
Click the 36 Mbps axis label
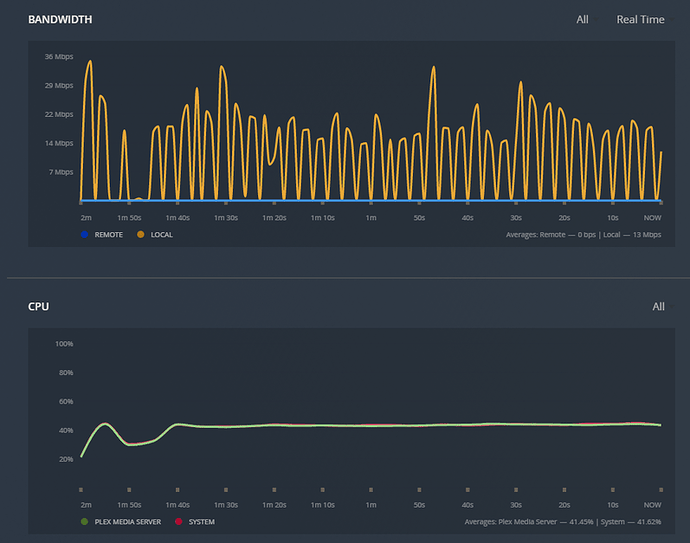click(x=59, y=57)
